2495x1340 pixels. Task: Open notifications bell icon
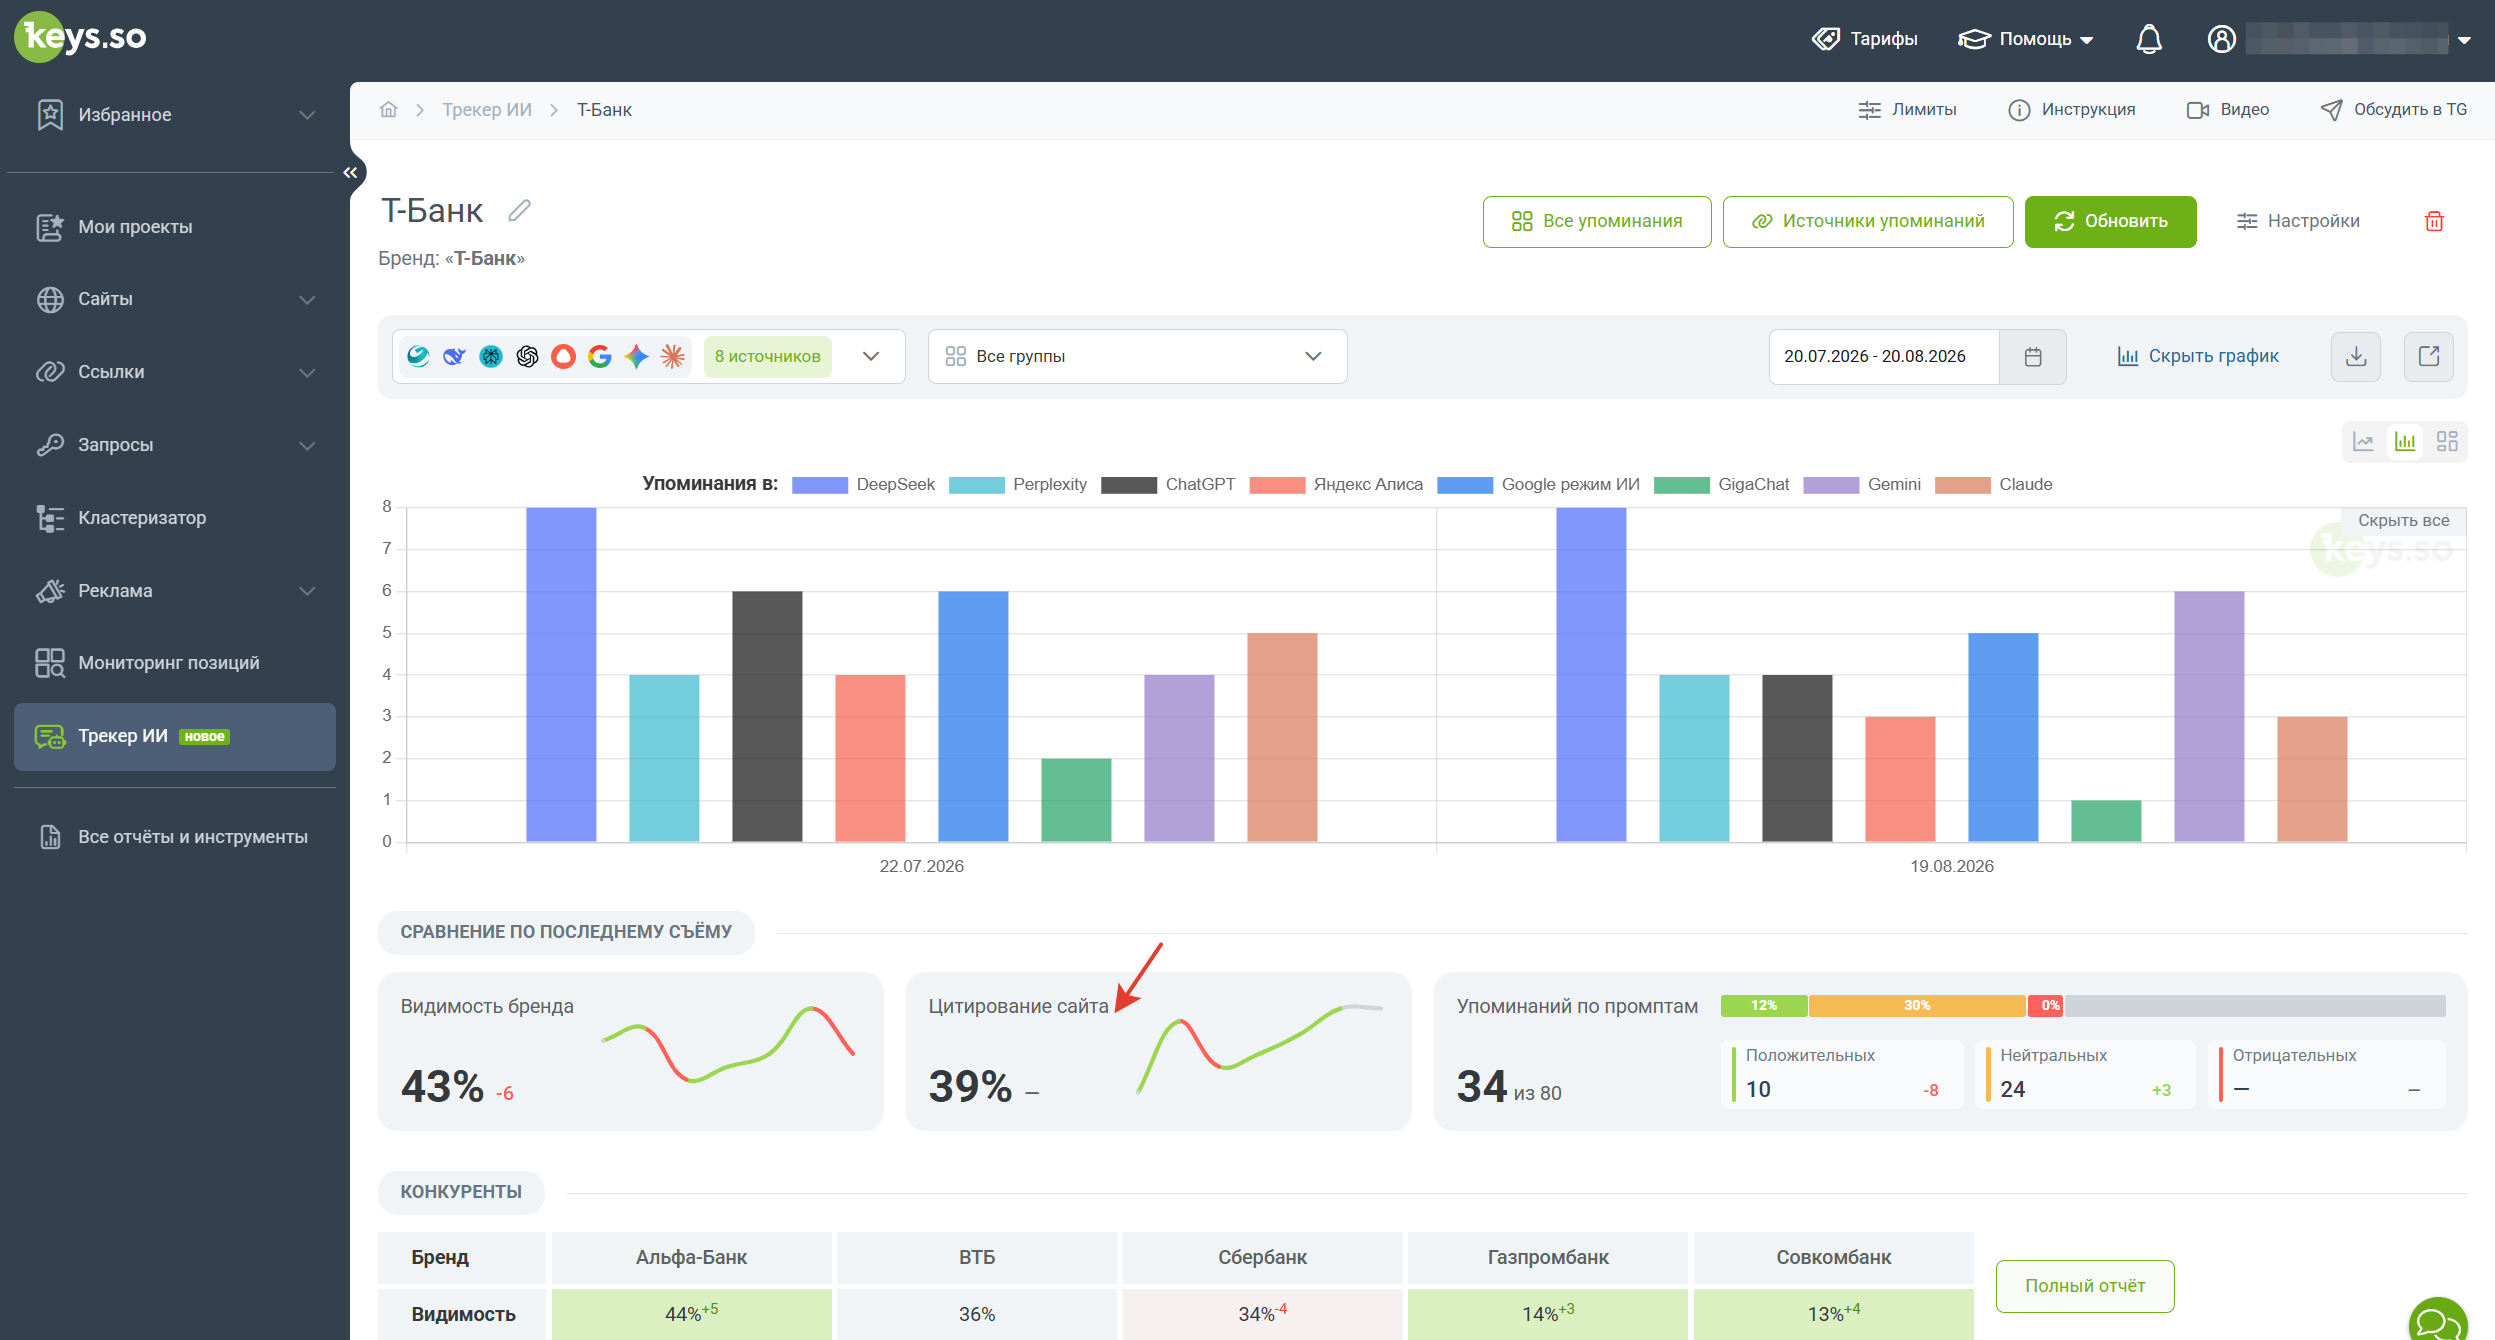point(2149,40)
